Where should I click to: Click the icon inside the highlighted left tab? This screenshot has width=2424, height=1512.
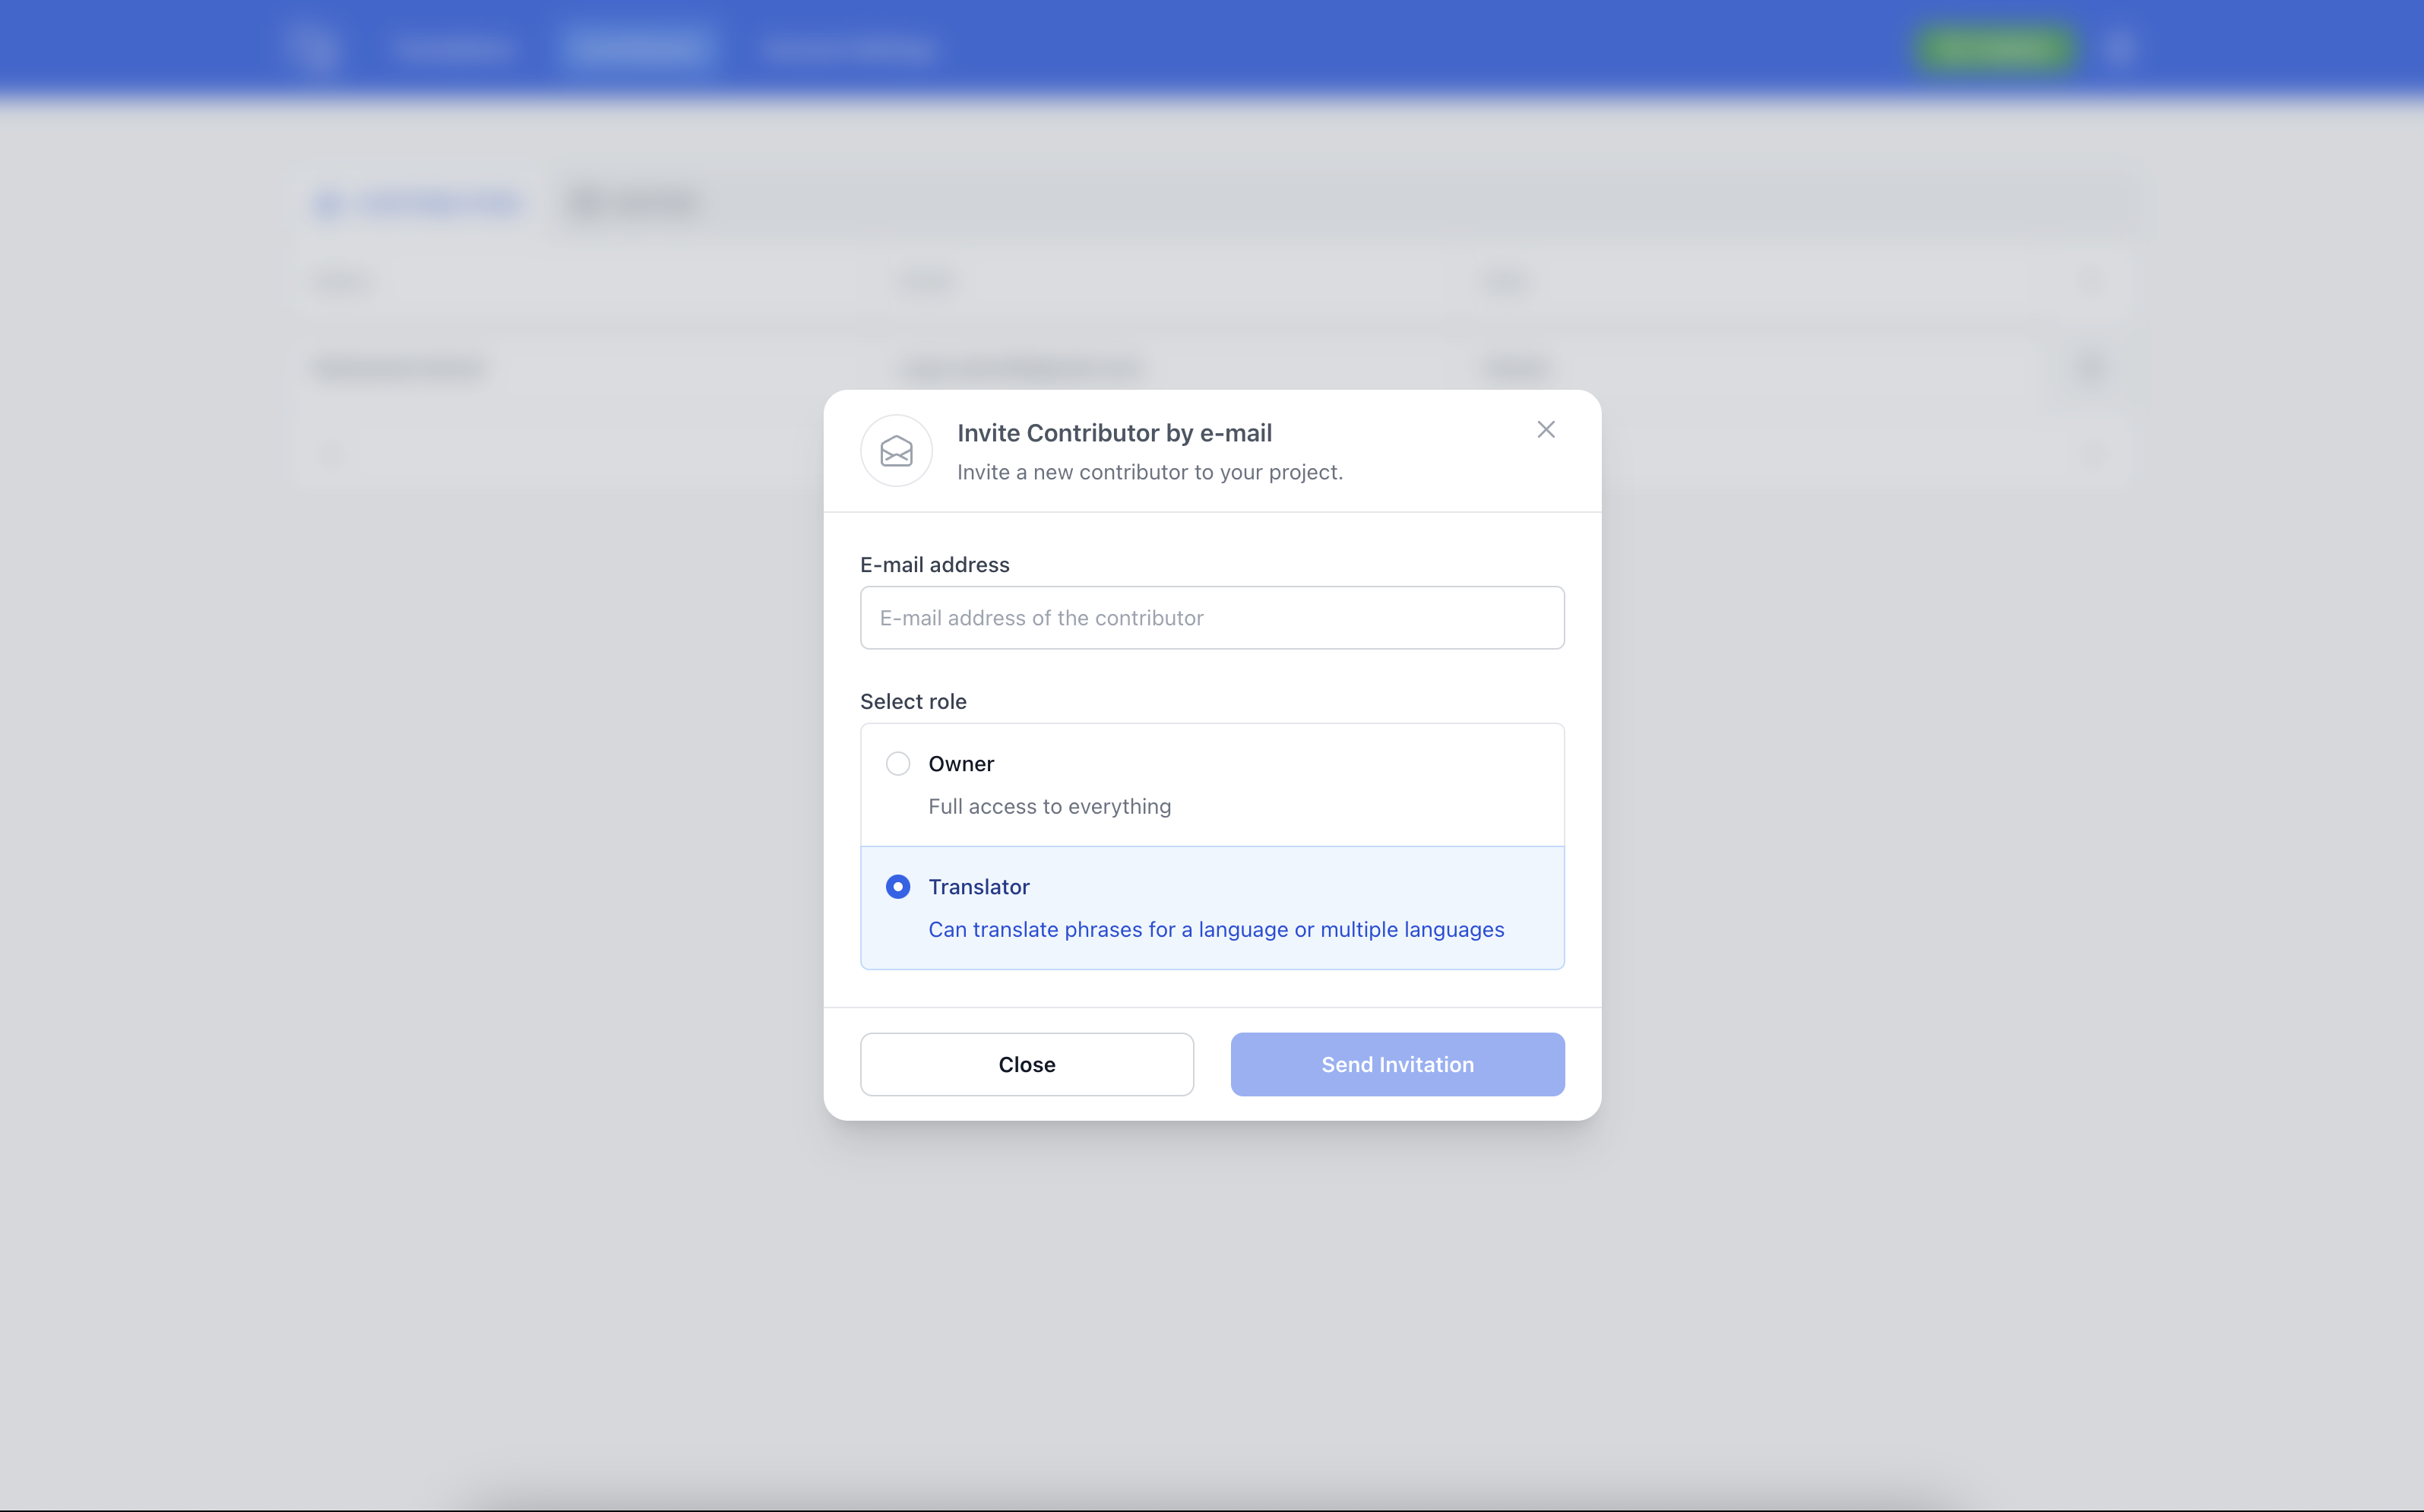pos(330,203)
